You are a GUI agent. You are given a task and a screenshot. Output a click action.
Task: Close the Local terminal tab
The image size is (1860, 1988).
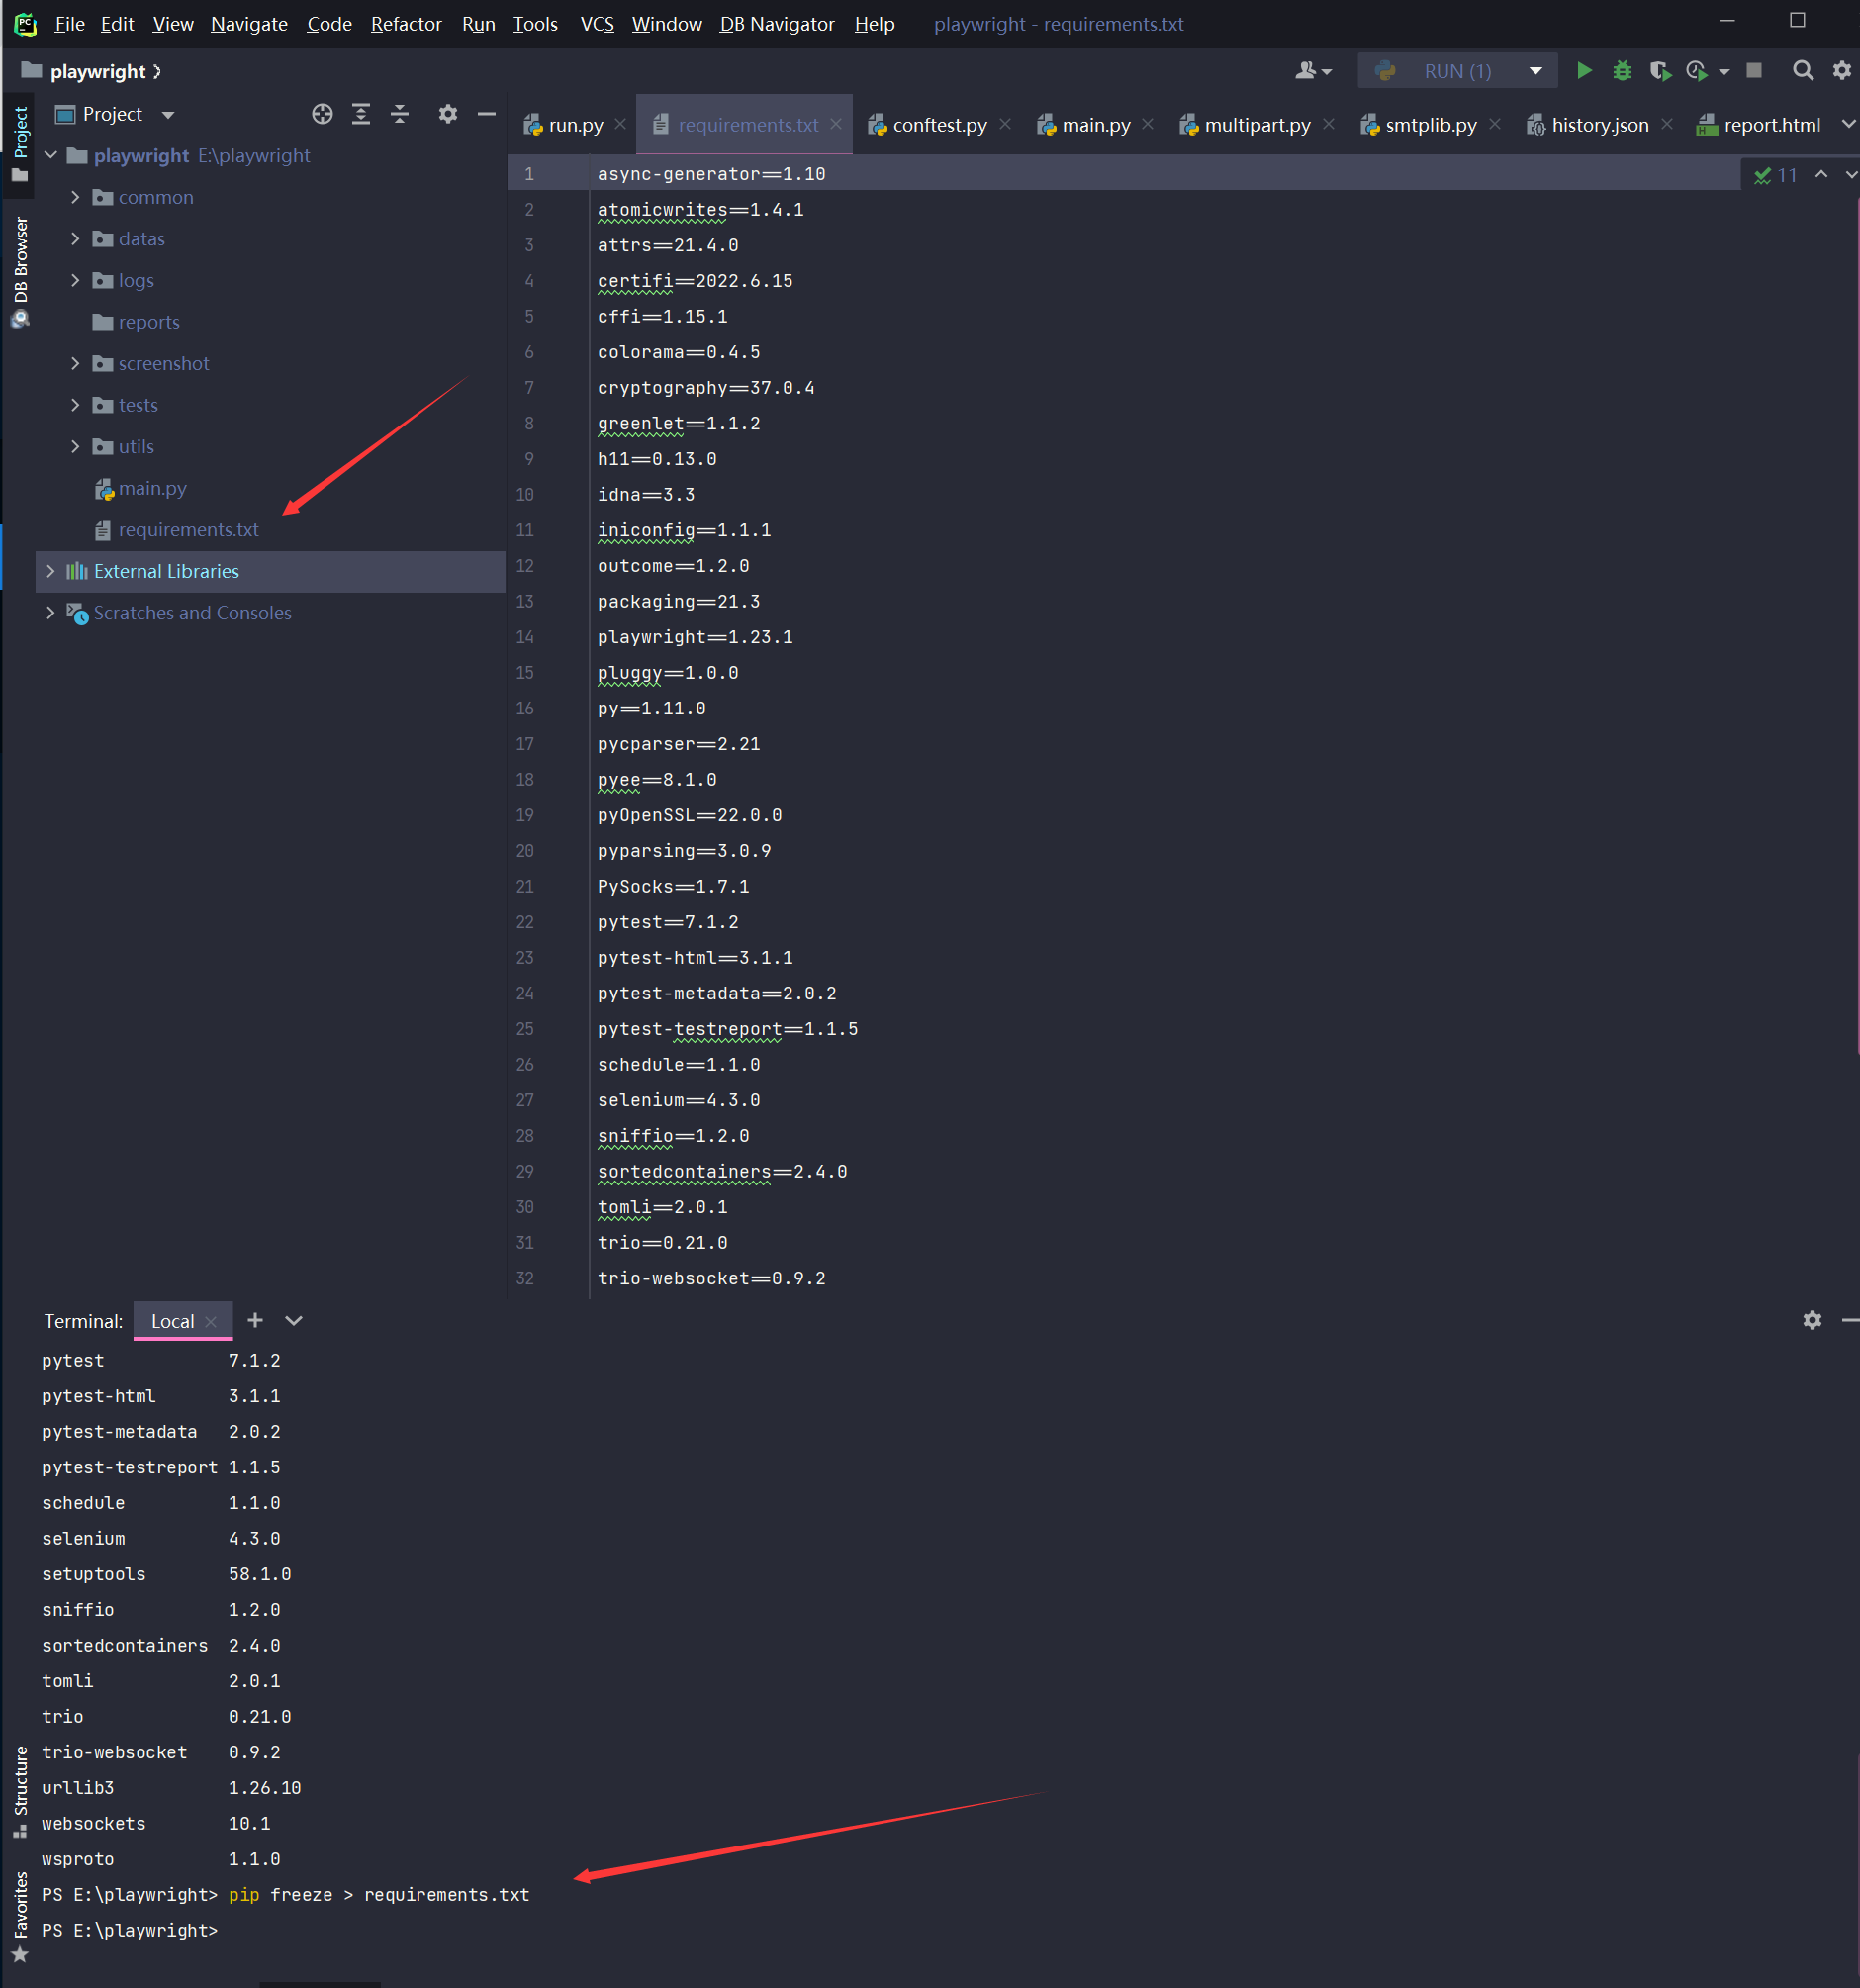[211, 1321]
